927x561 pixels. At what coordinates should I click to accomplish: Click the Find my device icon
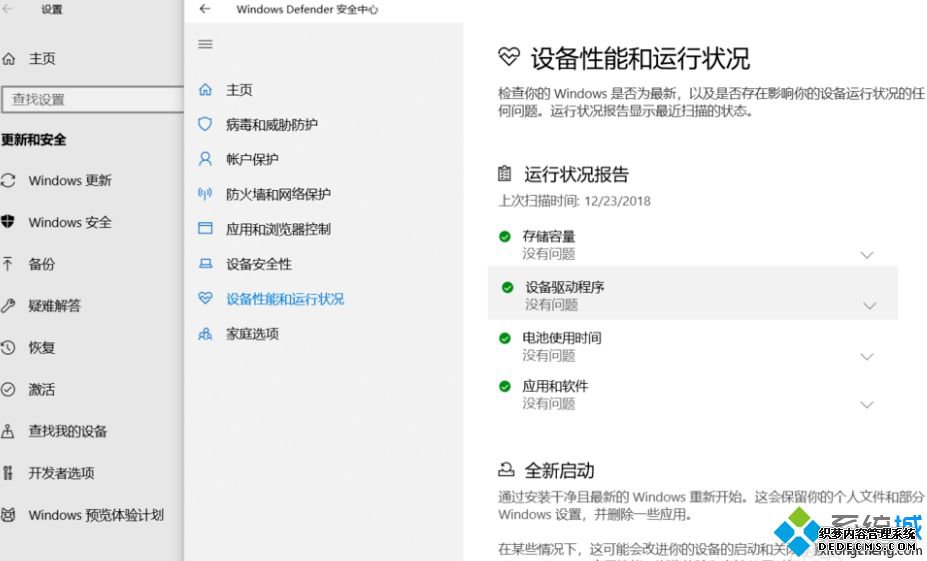(x=8, y=431)
